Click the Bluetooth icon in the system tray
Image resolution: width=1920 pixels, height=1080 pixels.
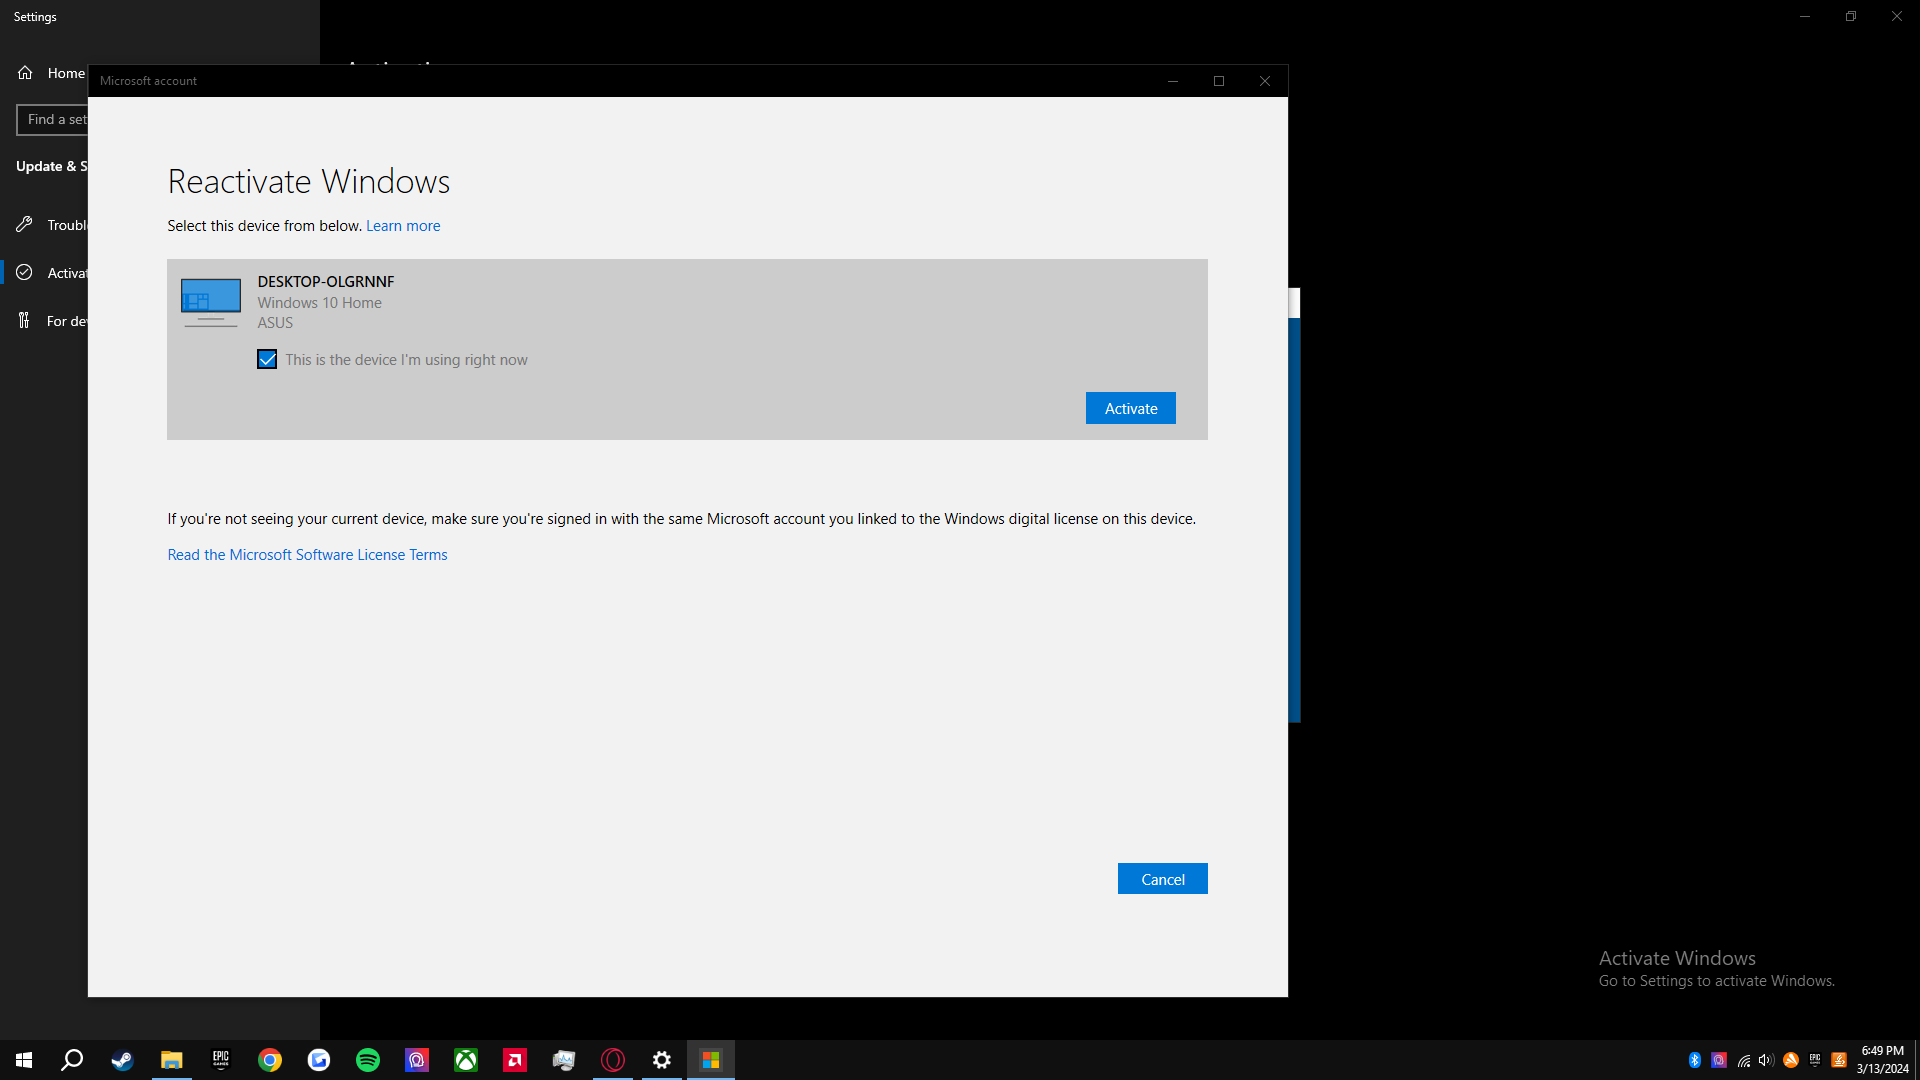click(x=1695, y=1059)
